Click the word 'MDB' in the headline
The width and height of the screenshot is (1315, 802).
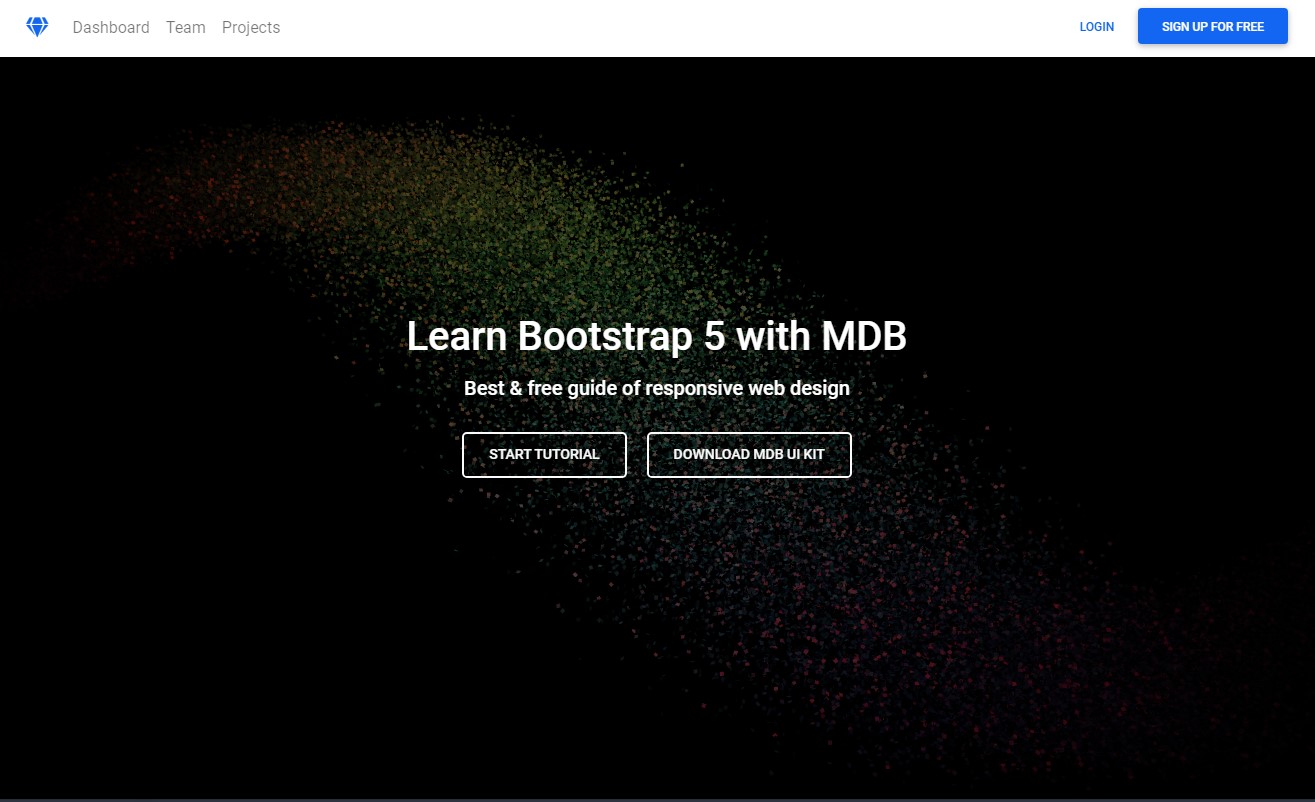pos(863,336)
